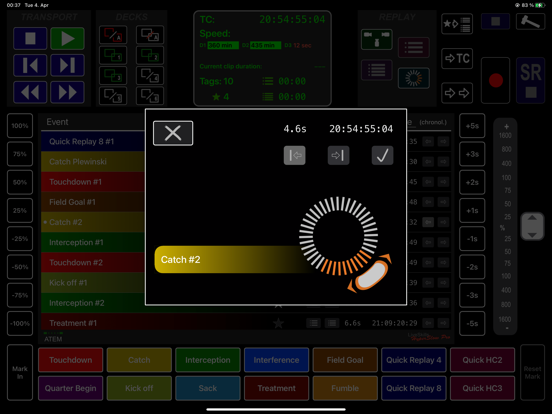Select deck 5 icon
The image size is (552, 414).
coord(113,95)
